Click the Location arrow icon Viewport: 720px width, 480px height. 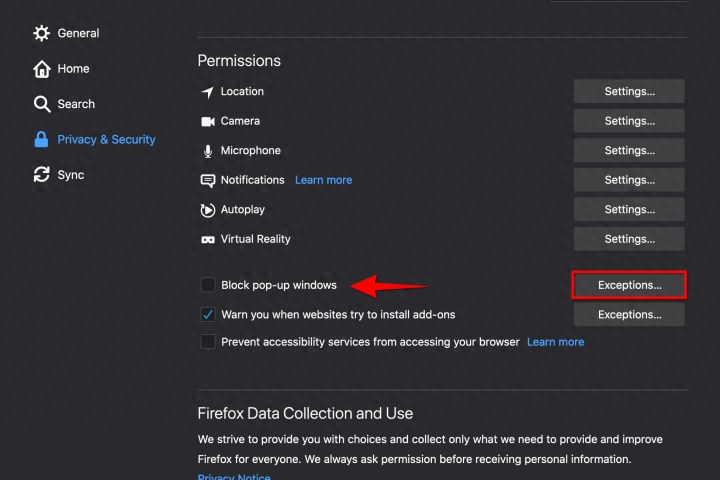click(x=208, y=92)
